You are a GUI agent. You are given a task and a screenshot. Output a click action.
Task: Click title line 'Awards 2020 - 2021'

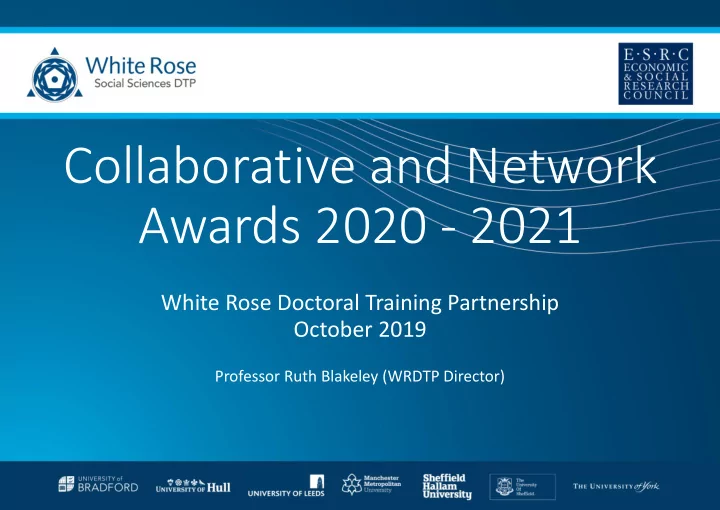coord(360,225)
